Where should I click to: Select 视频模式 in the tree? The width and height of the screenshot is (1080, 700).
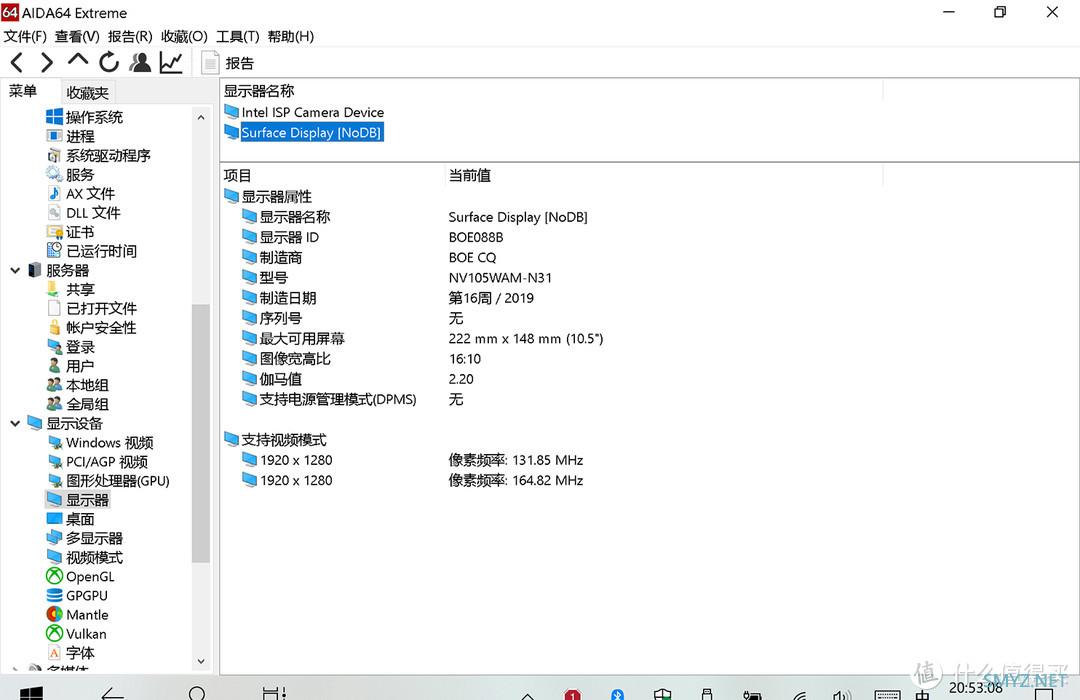click(85, 557)
